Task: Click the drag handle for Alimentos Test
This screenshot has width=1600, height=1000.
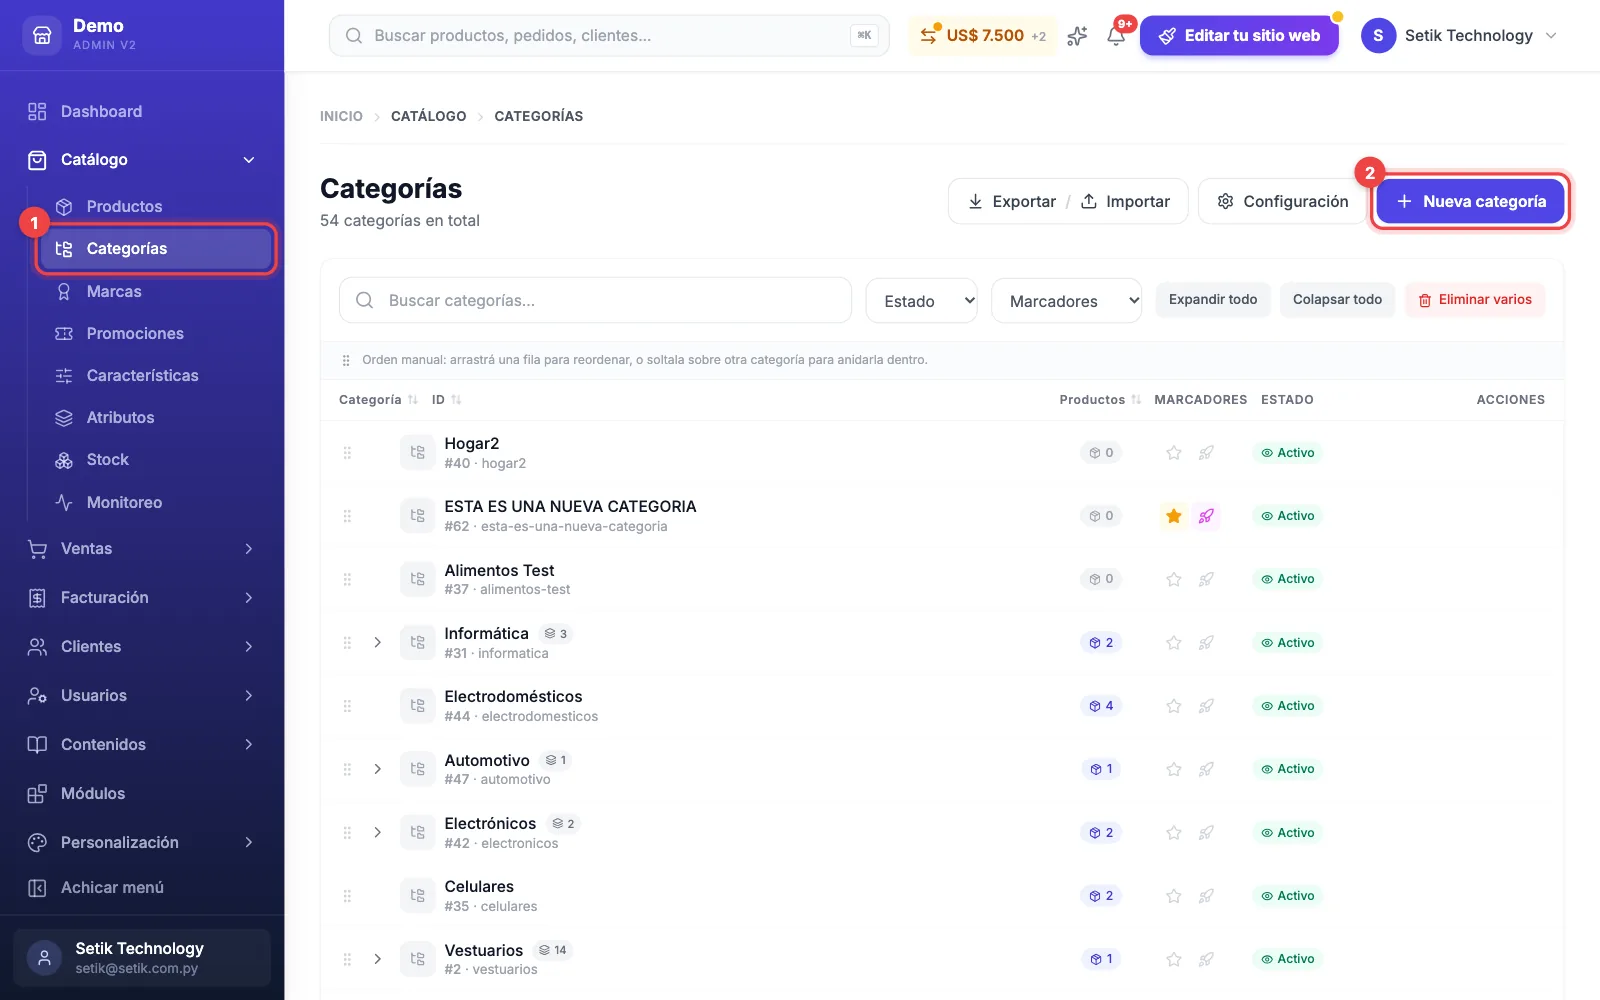Action: click(x=347, y=579)
